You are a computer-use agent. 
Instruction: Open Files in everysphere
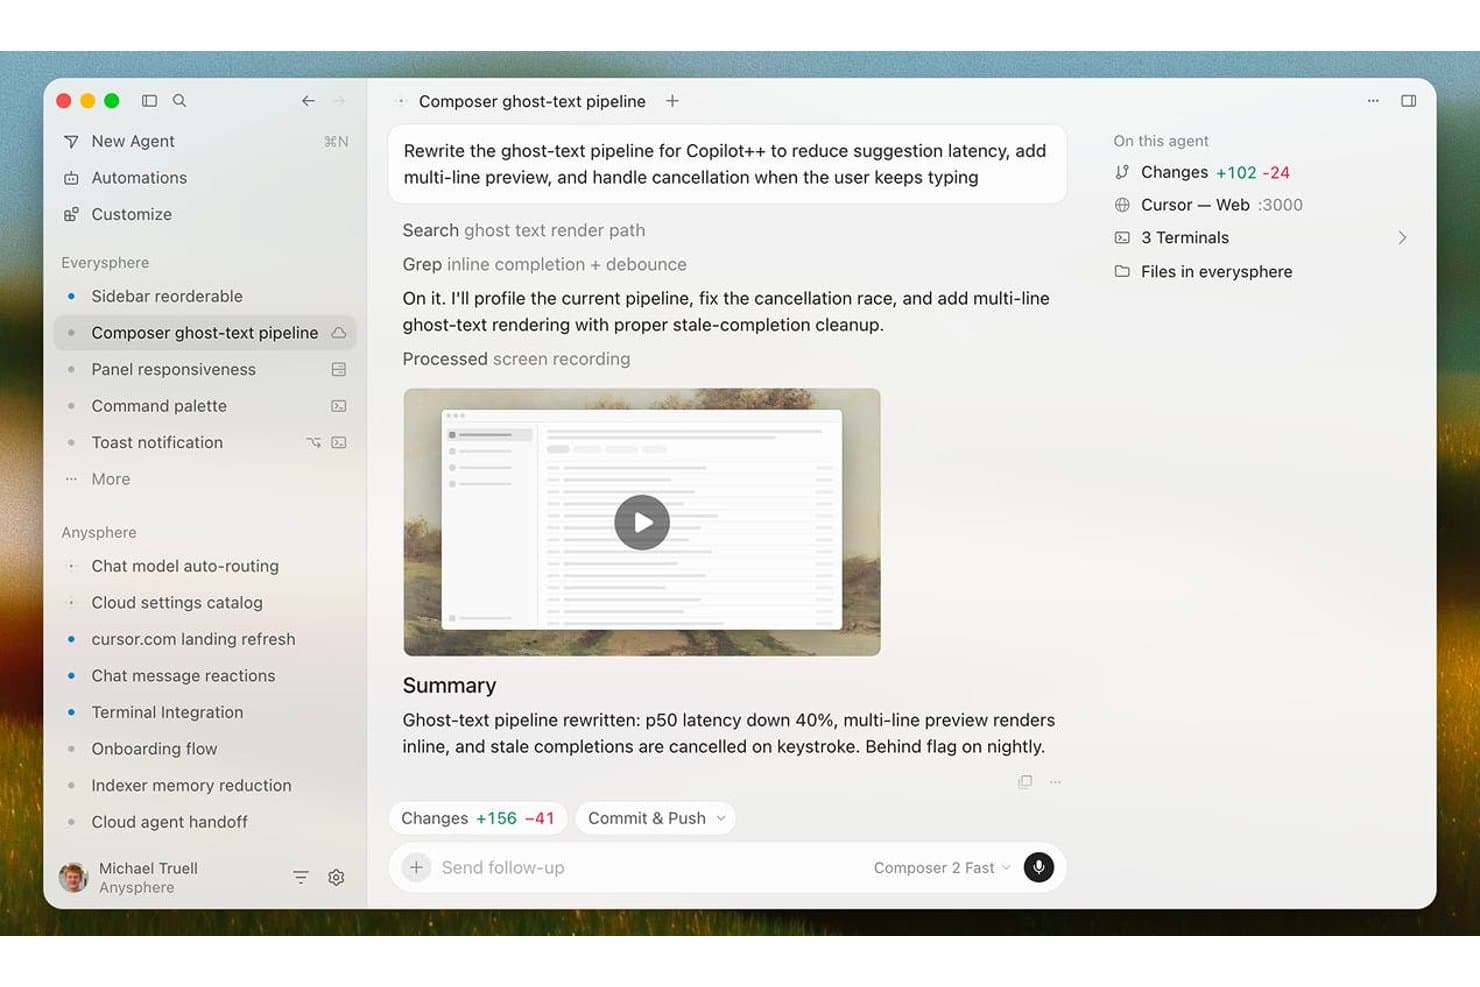coord(1203,272)
